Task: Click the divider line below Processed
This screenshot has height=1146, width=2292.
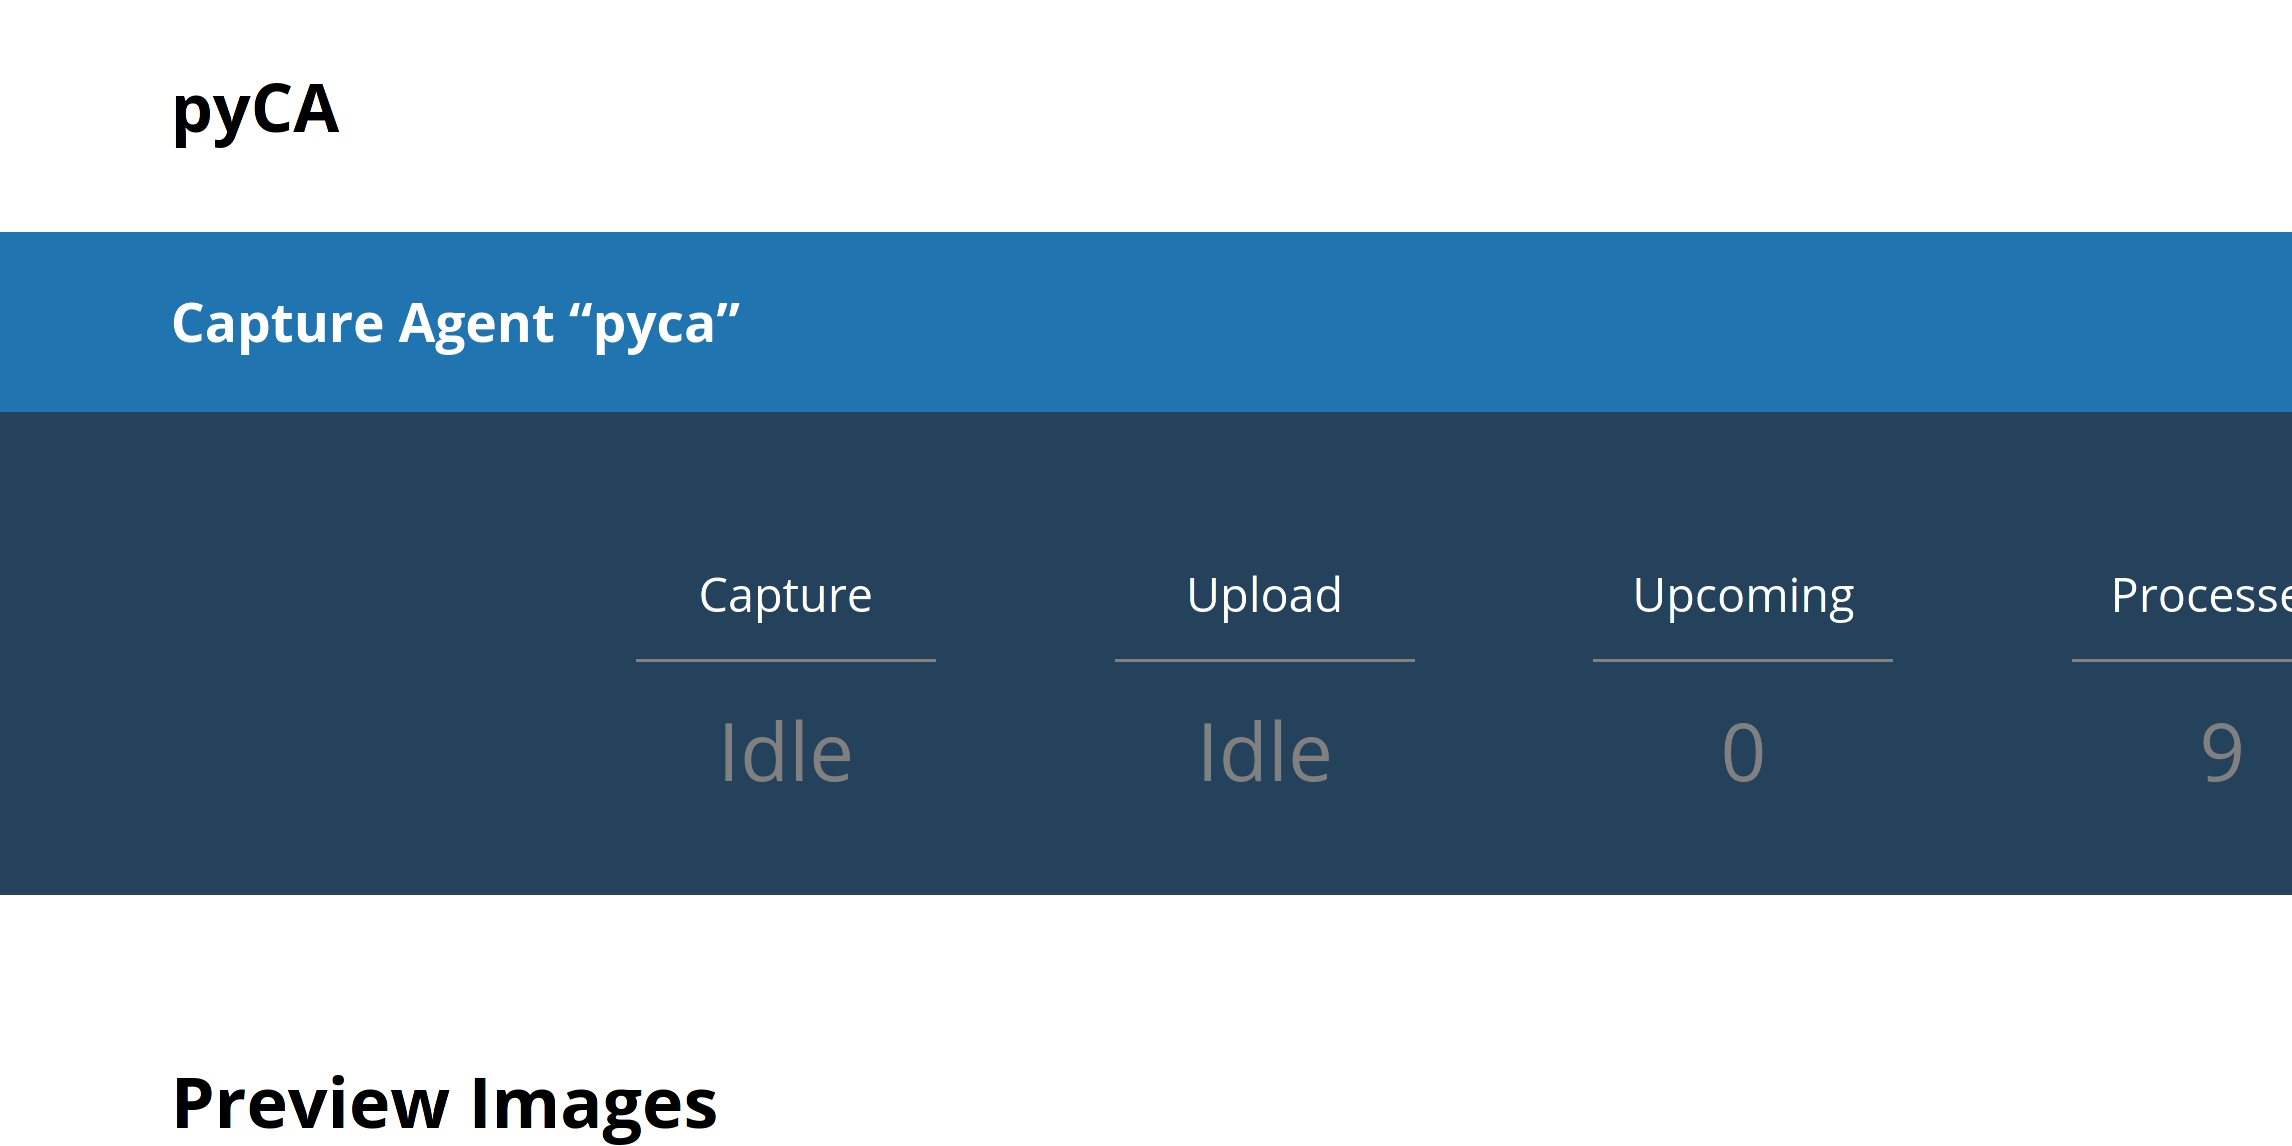Action: pos(2181,660)
